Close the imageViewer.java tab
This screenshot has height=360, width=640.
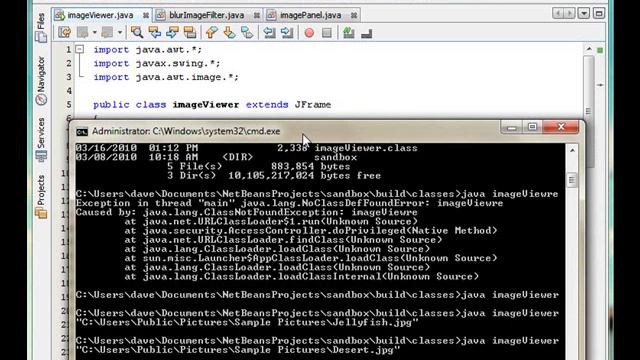[146, 16]
